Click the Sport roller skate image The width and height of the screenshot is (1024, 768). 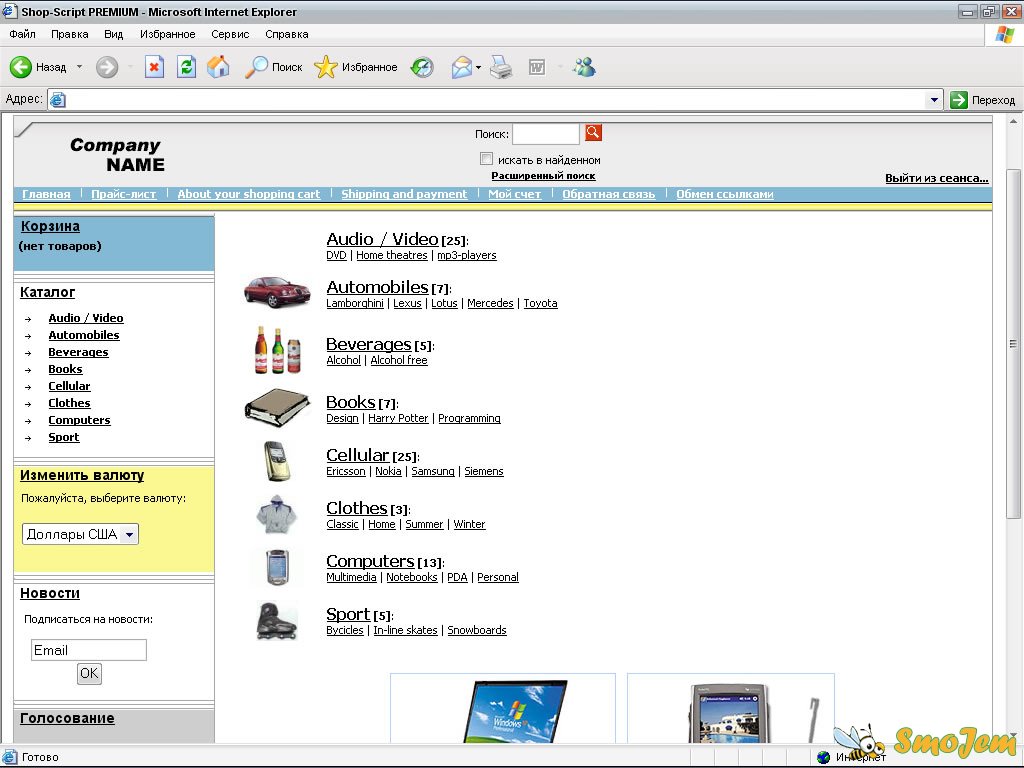pos(277,620)
